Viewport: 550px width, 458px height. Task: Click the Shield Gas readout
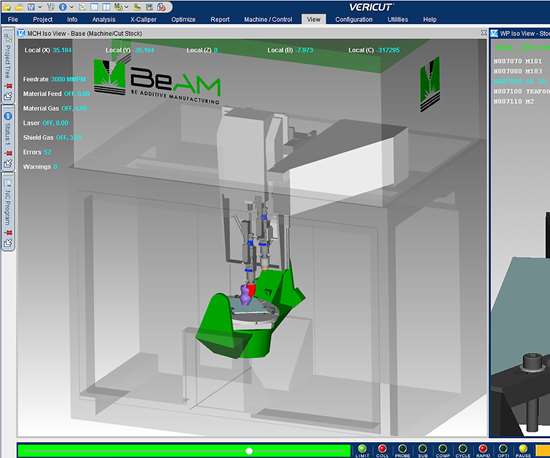(x=52, y=137)
